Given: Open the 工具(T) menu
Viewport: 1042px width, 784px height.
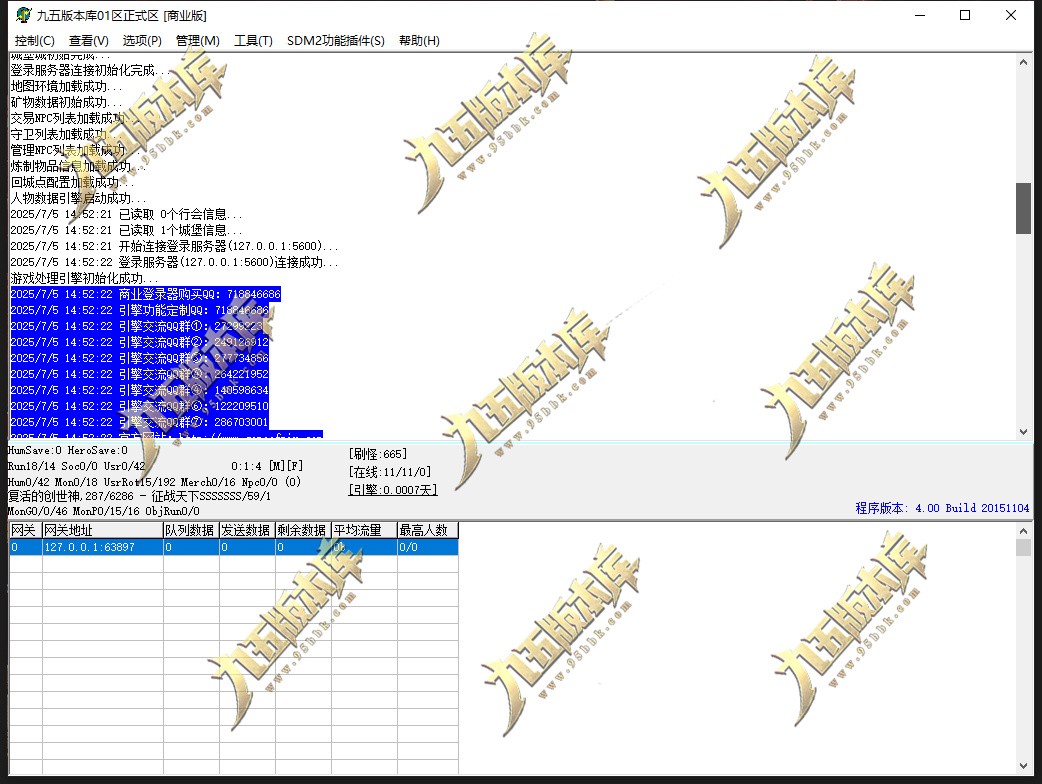Looking at the screenshot, I should coord(253,41).
